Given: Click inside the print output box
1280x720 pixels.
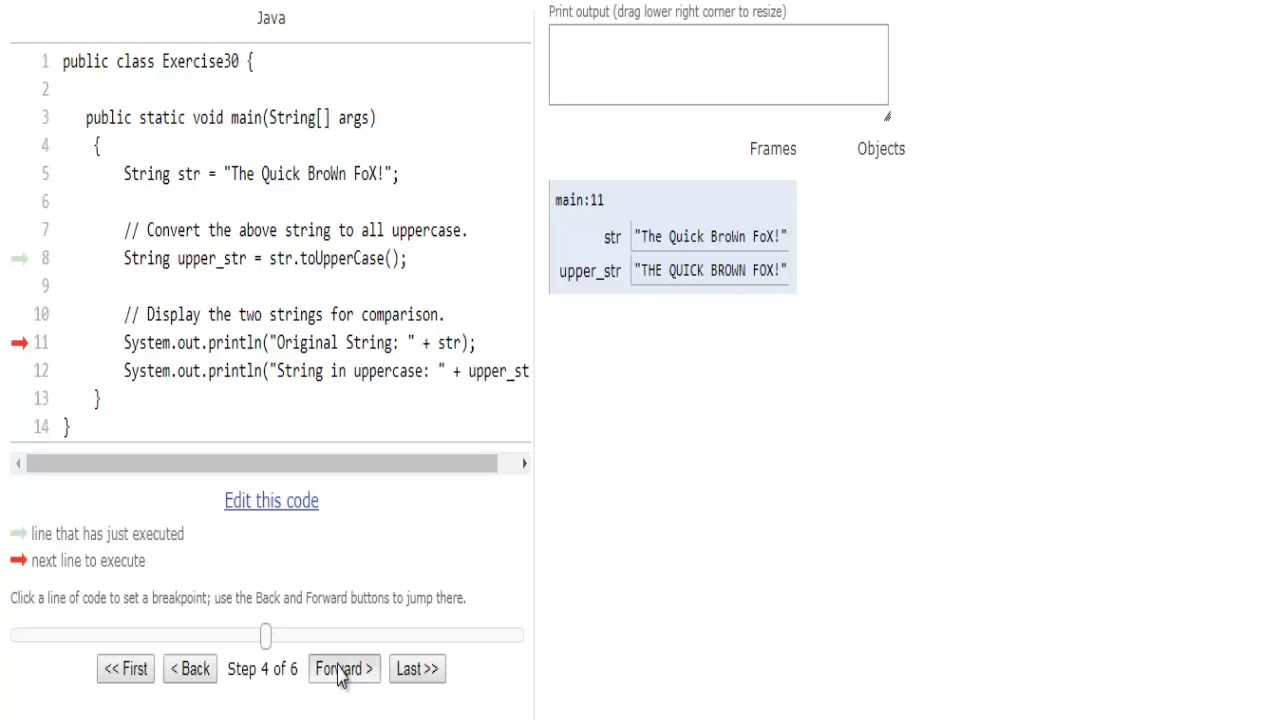Looking at the screenshot, I should pos(718,65).
